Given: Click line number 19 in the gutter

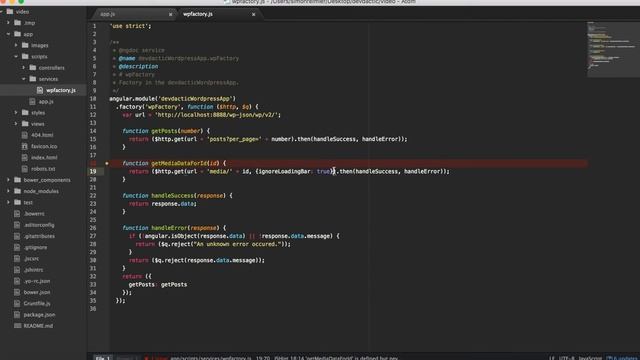Looking at the screenshot, I should coord(94,171).
